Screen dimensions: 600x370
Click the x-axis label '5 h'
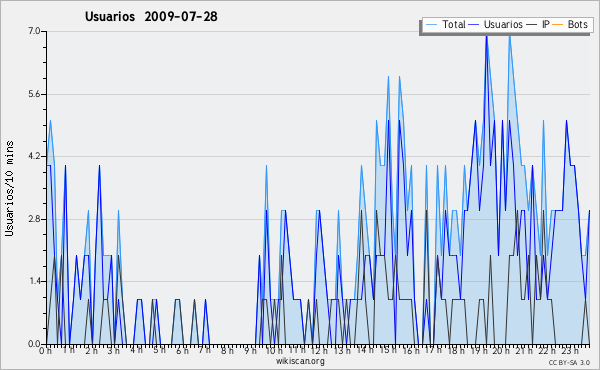(x=159, y=350)
